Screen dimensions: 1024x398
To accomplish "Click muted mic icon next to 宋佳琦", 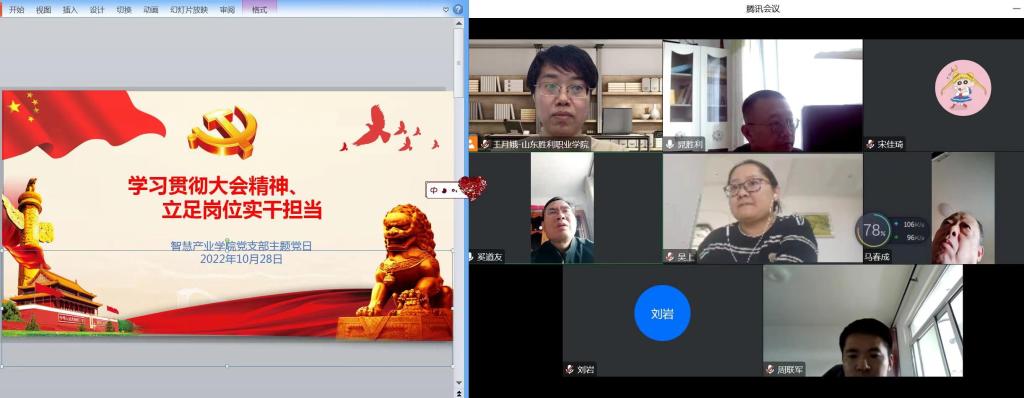I will 871,144.
